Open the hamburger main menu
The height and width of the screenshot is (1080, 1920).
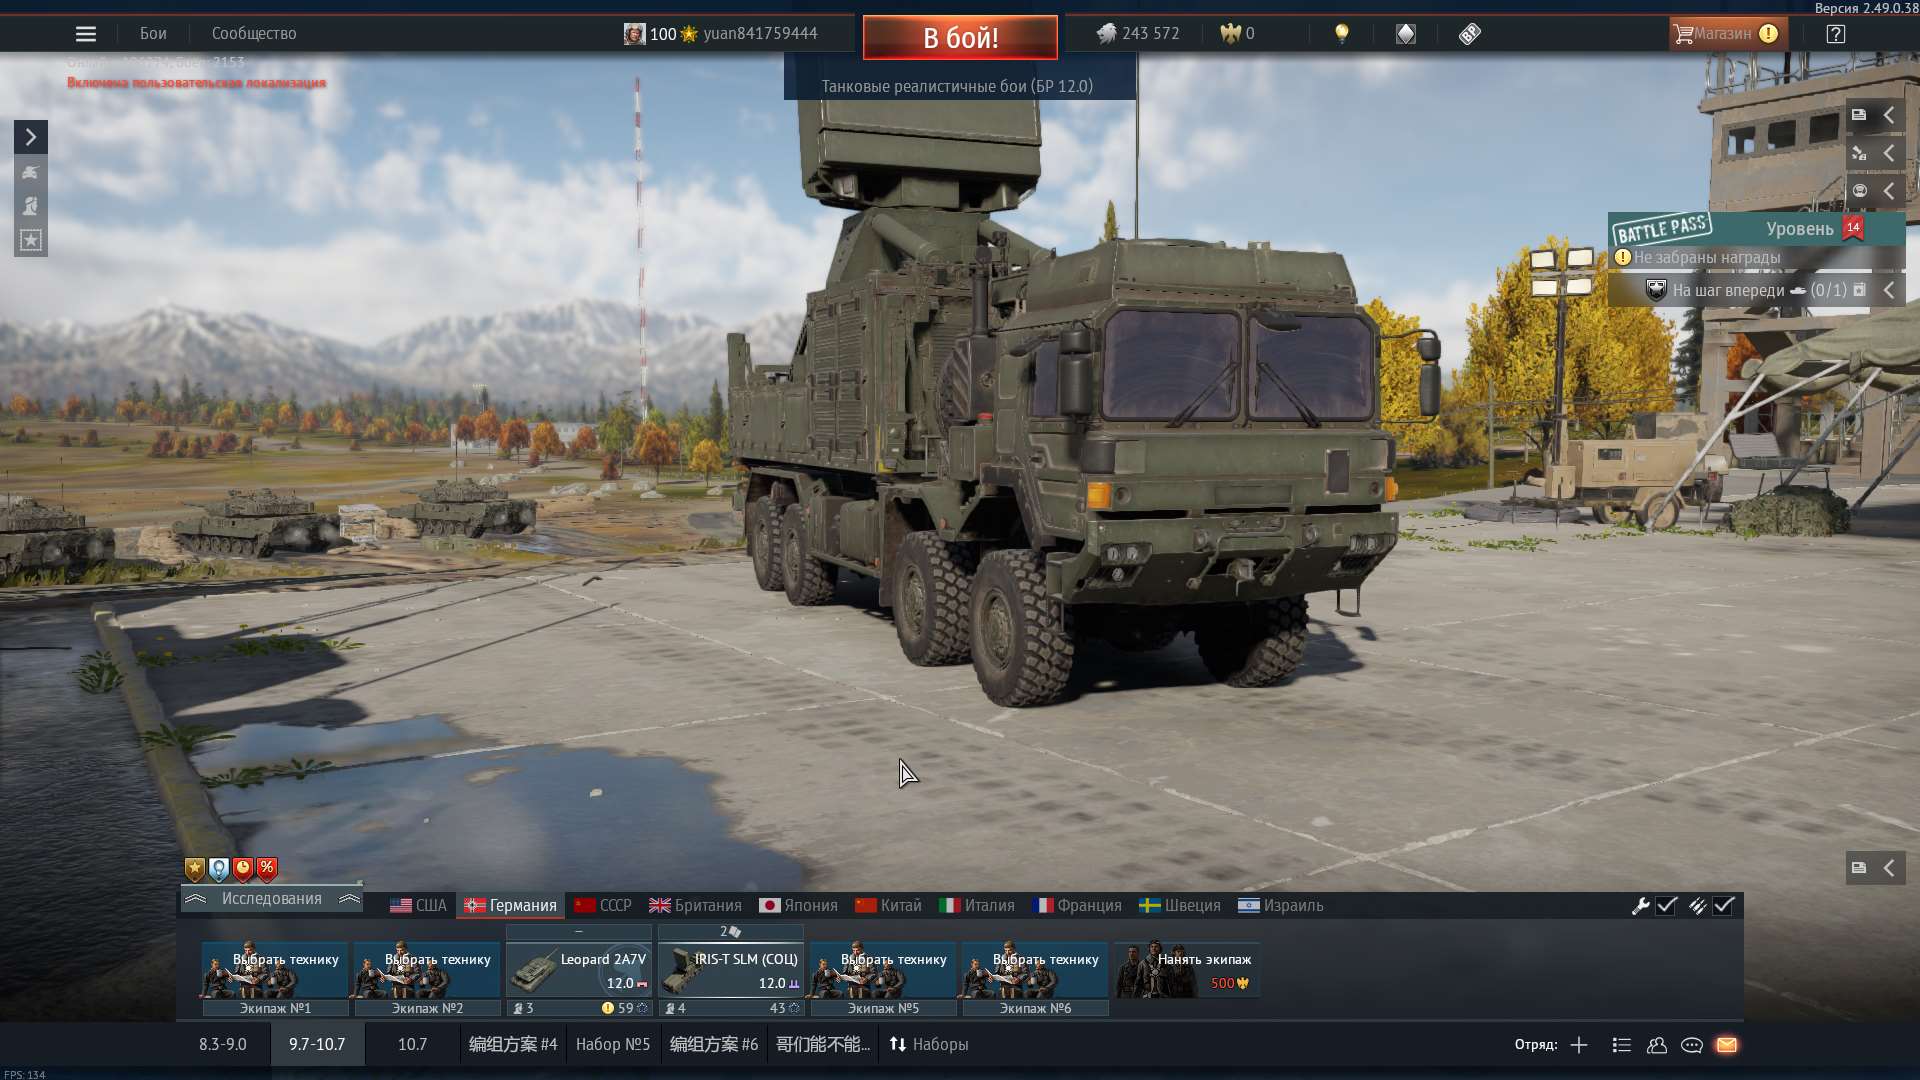tap(86, 34)
